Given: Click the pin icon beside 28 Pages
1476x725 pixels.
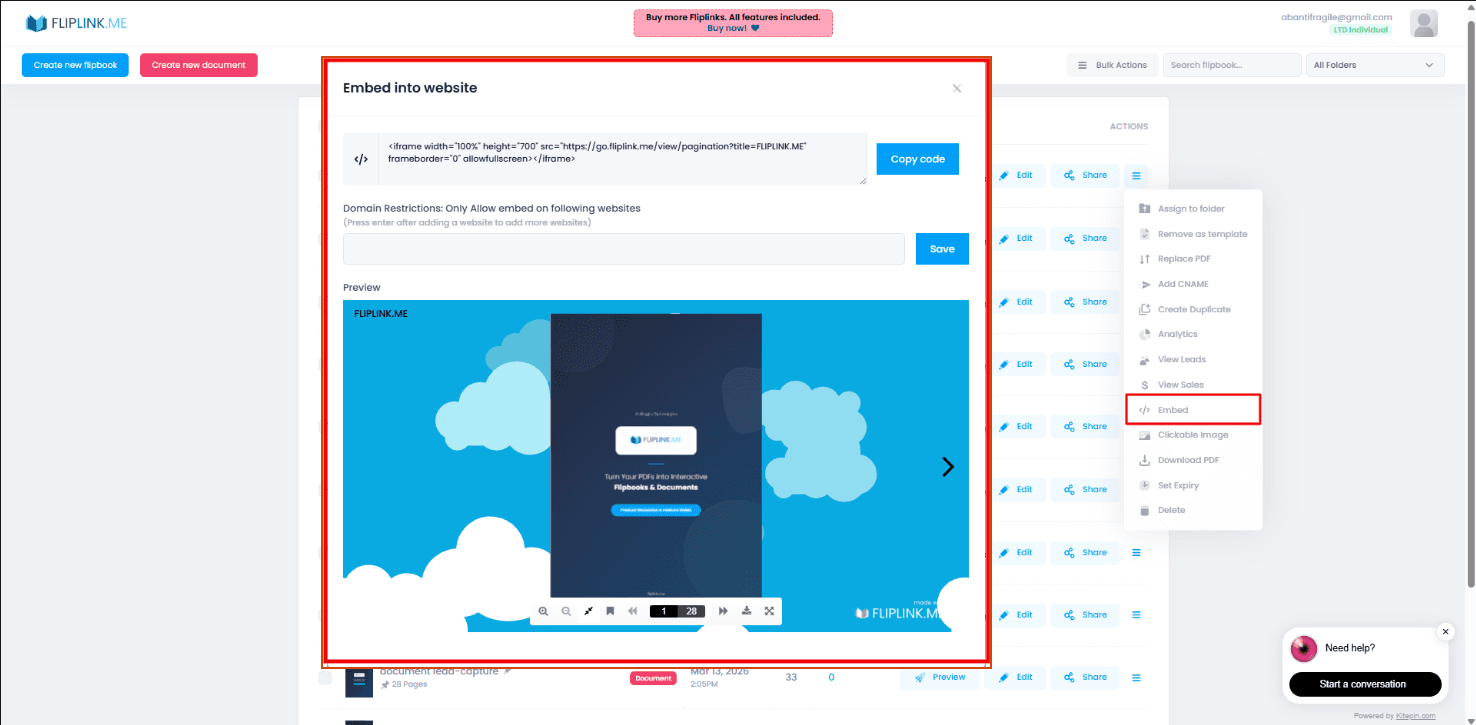Looking at the screenshot, I should pyautogui.click(x=385, y=685).
